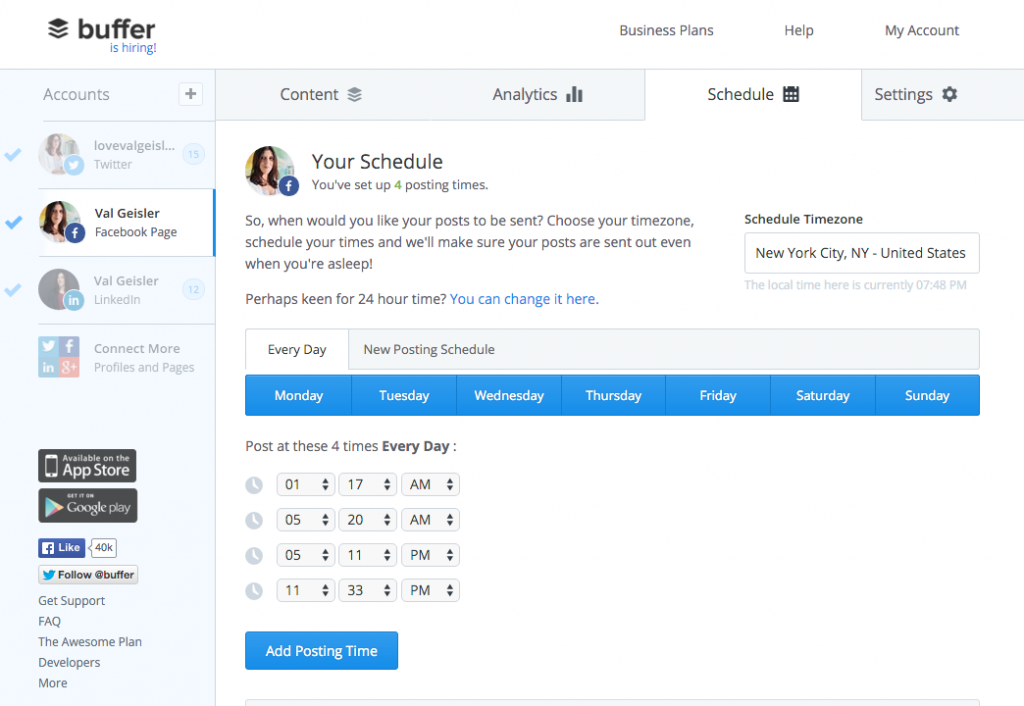Screen dimensions: 1024x706
Task: Toggle Thursday in the posting schedule
Action: coord(613,395)
